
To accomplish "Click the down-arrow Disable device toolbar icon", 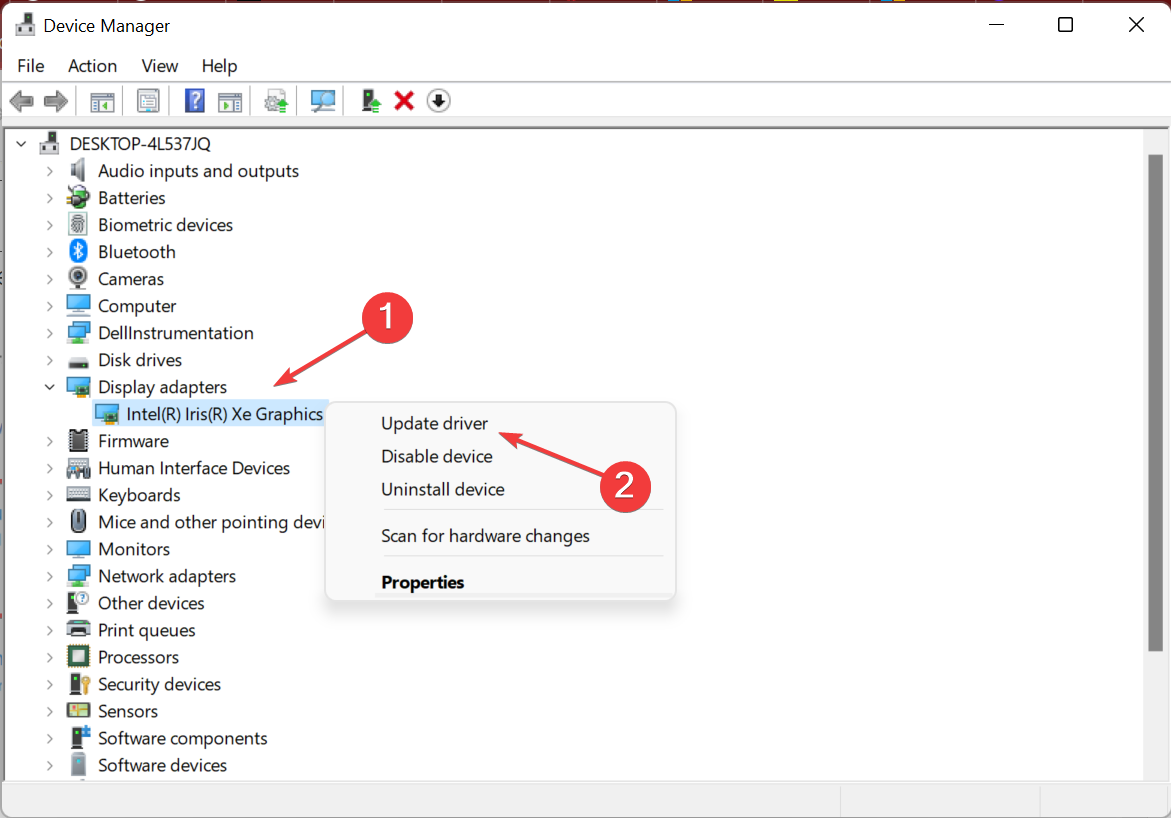I will [438, 101].
